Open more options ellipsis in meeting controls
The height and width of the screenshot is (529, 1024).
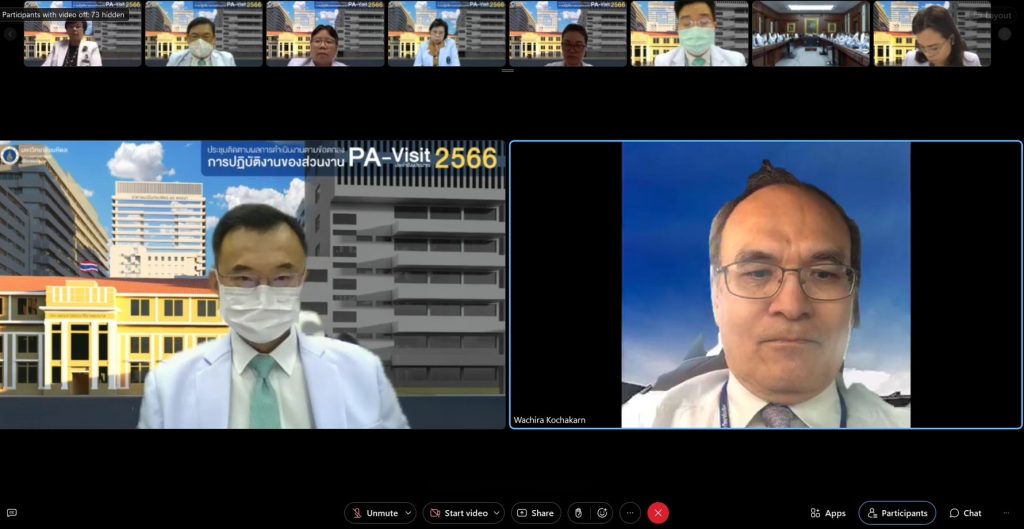pyautogui.click(x=630, y=513)
